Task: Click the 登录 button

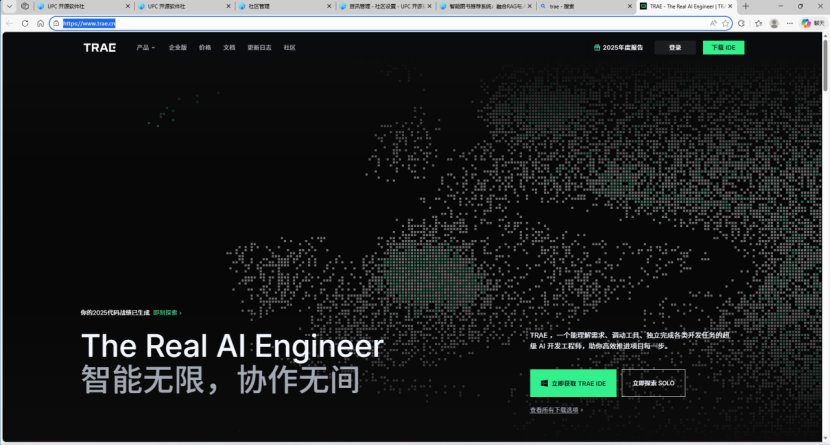Action: coord(675,47)
